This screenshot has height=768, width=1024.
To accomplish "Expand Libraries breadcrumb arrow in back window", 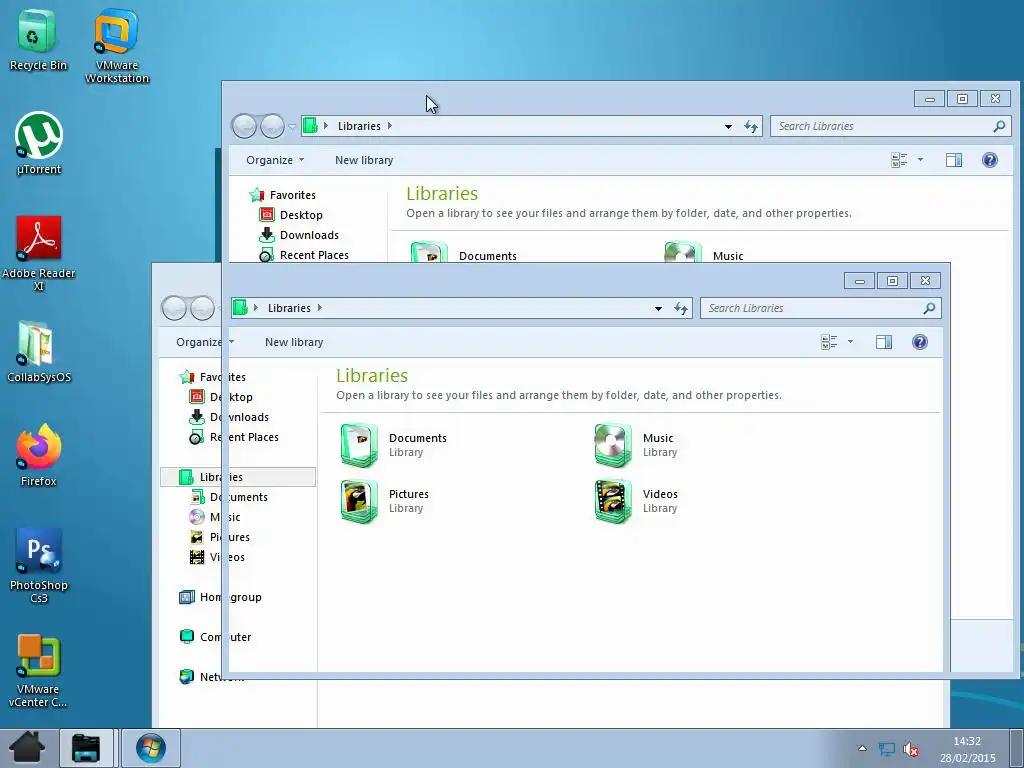I will click(389, 125).
